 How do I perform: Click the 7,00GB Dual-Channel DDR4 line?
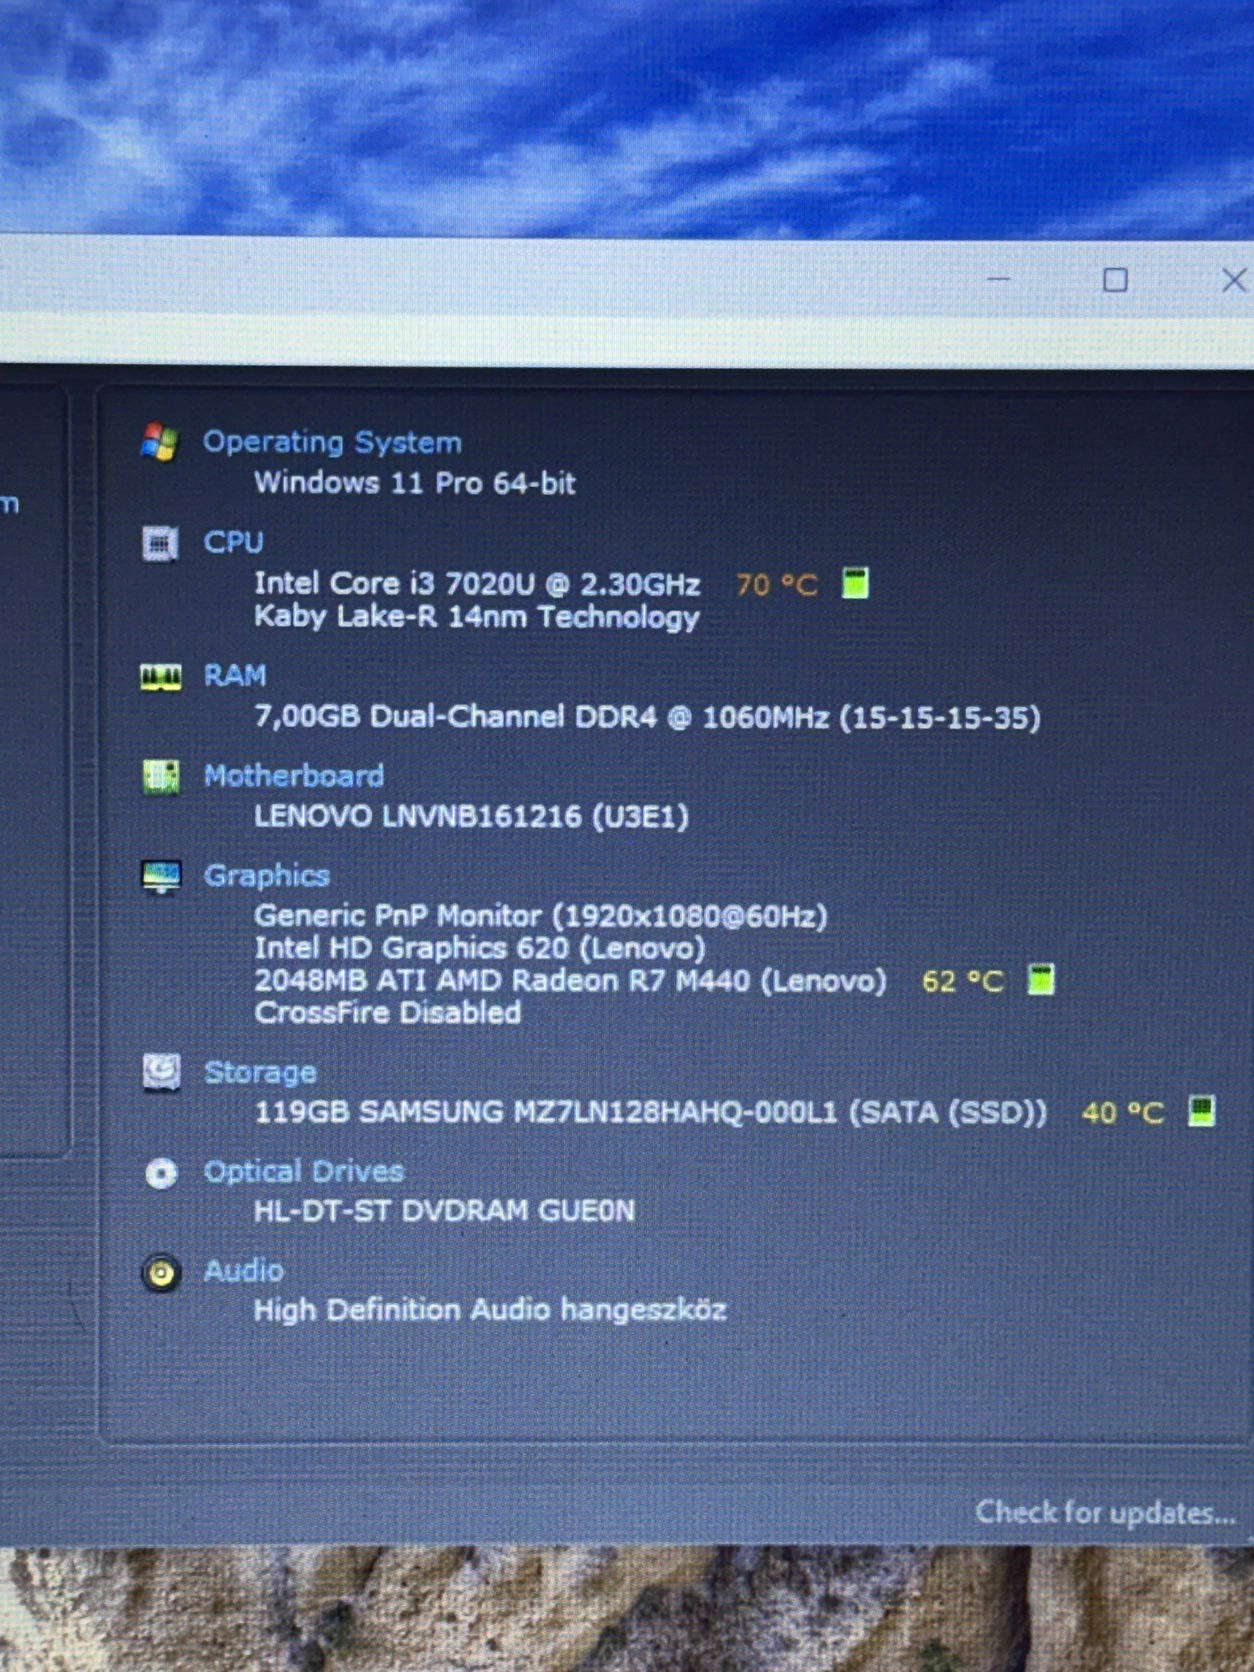647,717
